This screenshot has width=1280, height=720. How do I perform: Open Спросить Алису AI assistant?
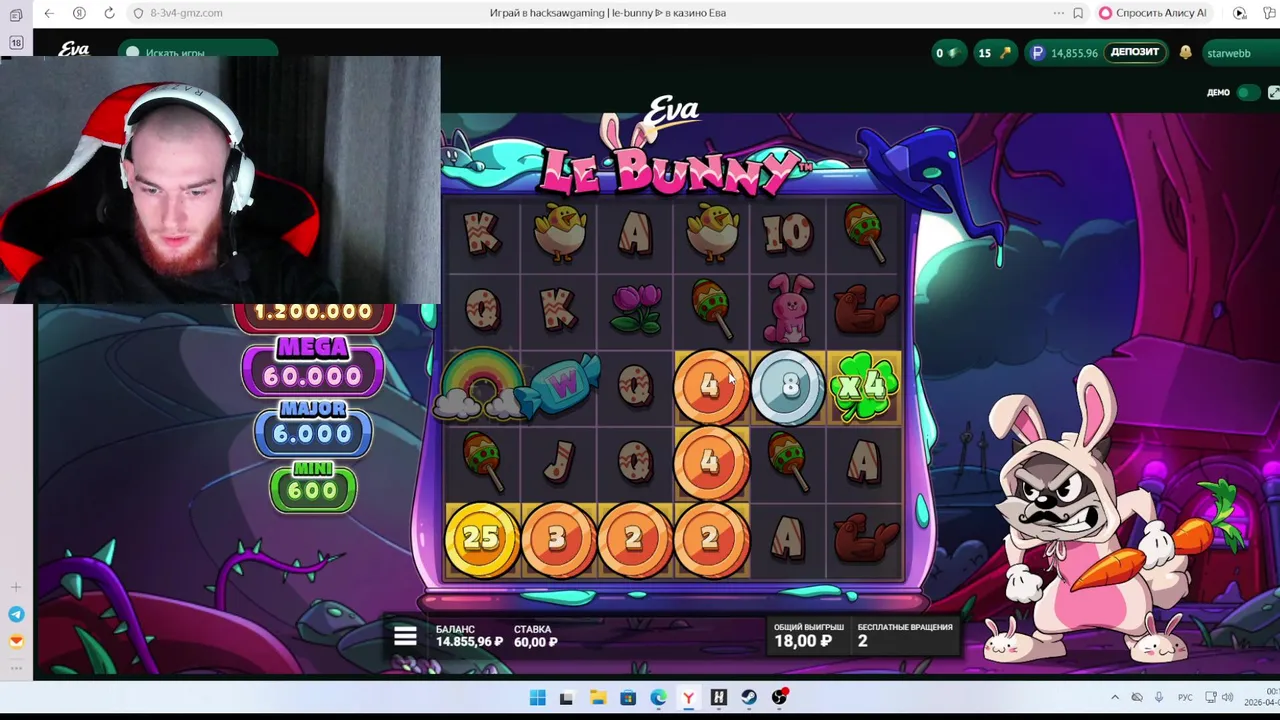tap(1153, 13)
